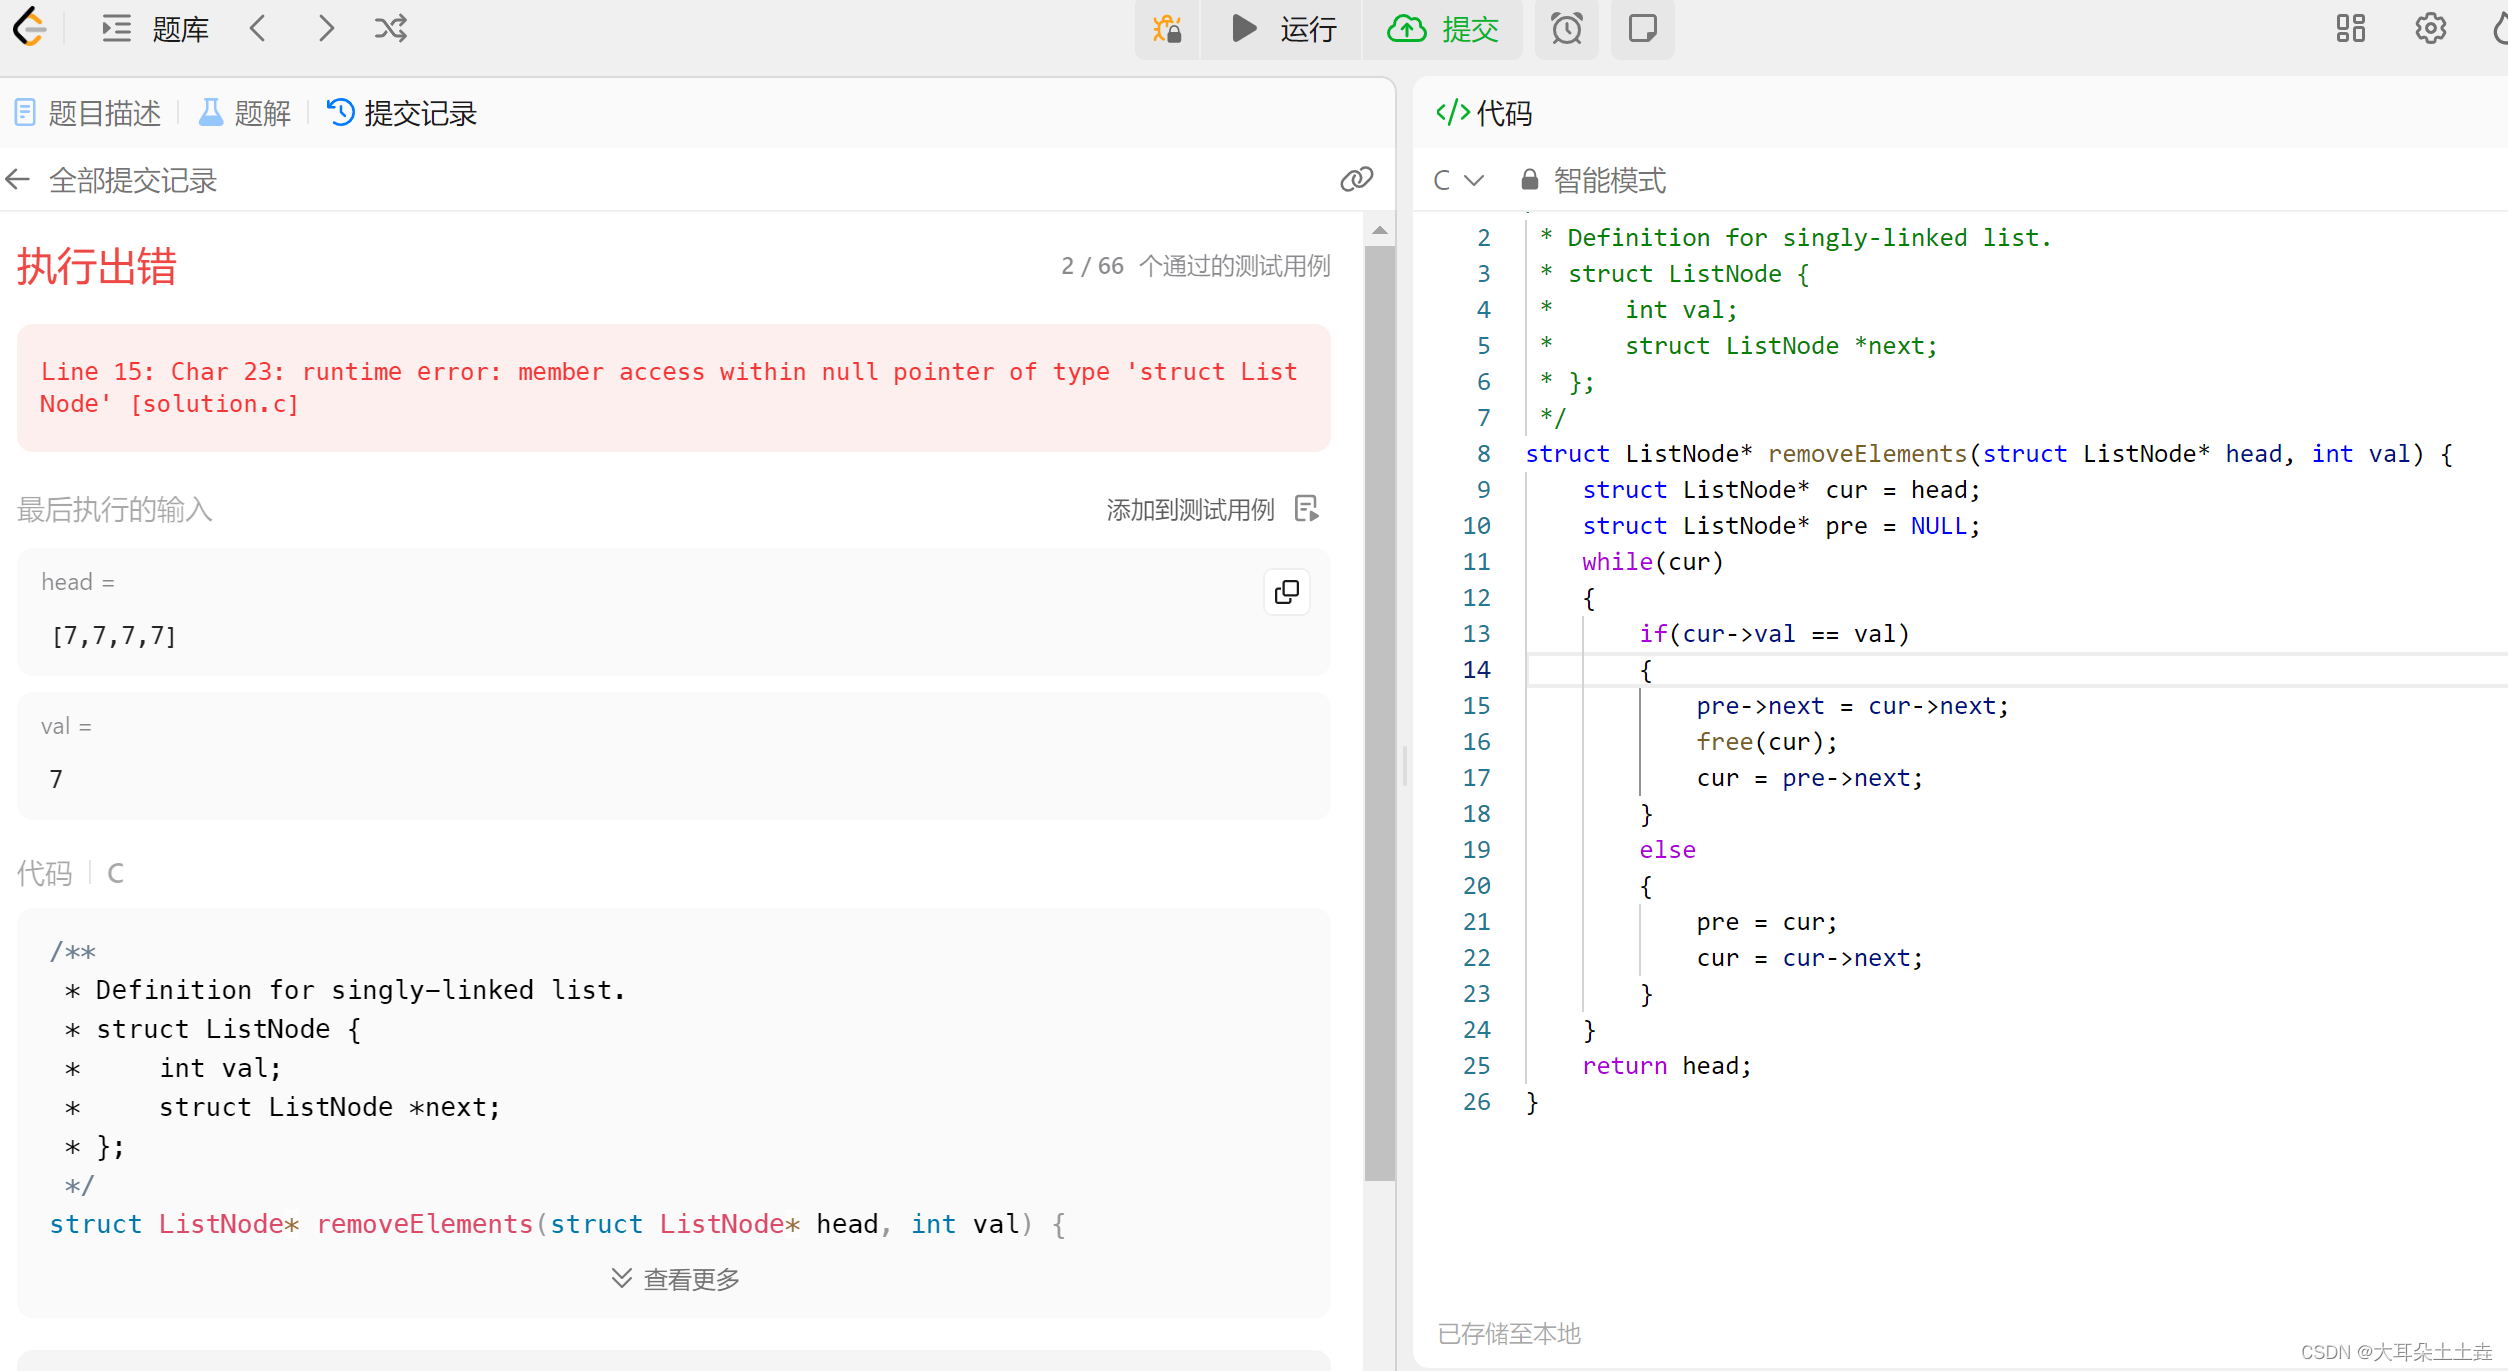Copy submission link chain icon

[1356, 180]
